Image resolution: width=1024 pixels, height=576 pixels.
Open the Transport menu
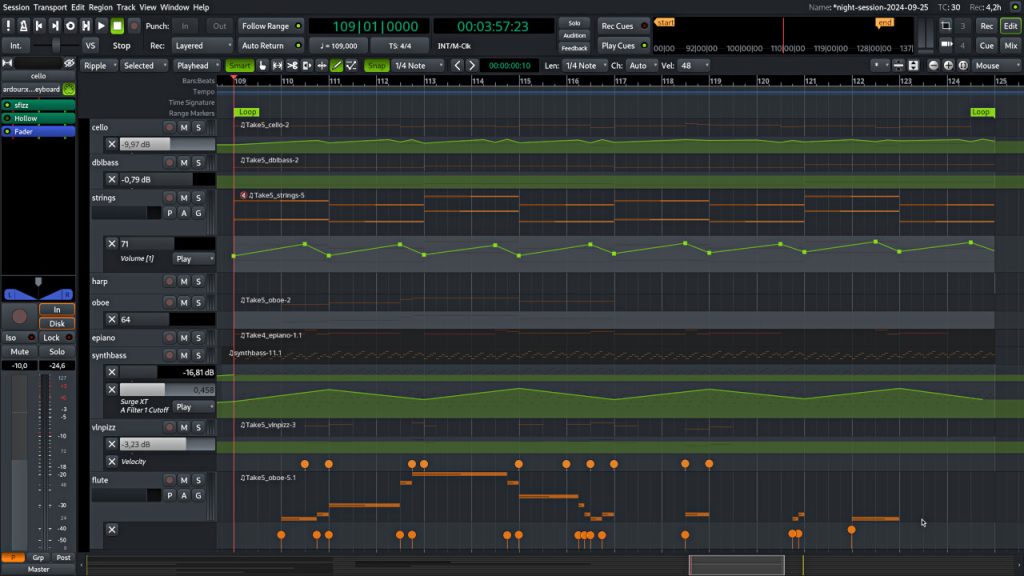(50, 7)
